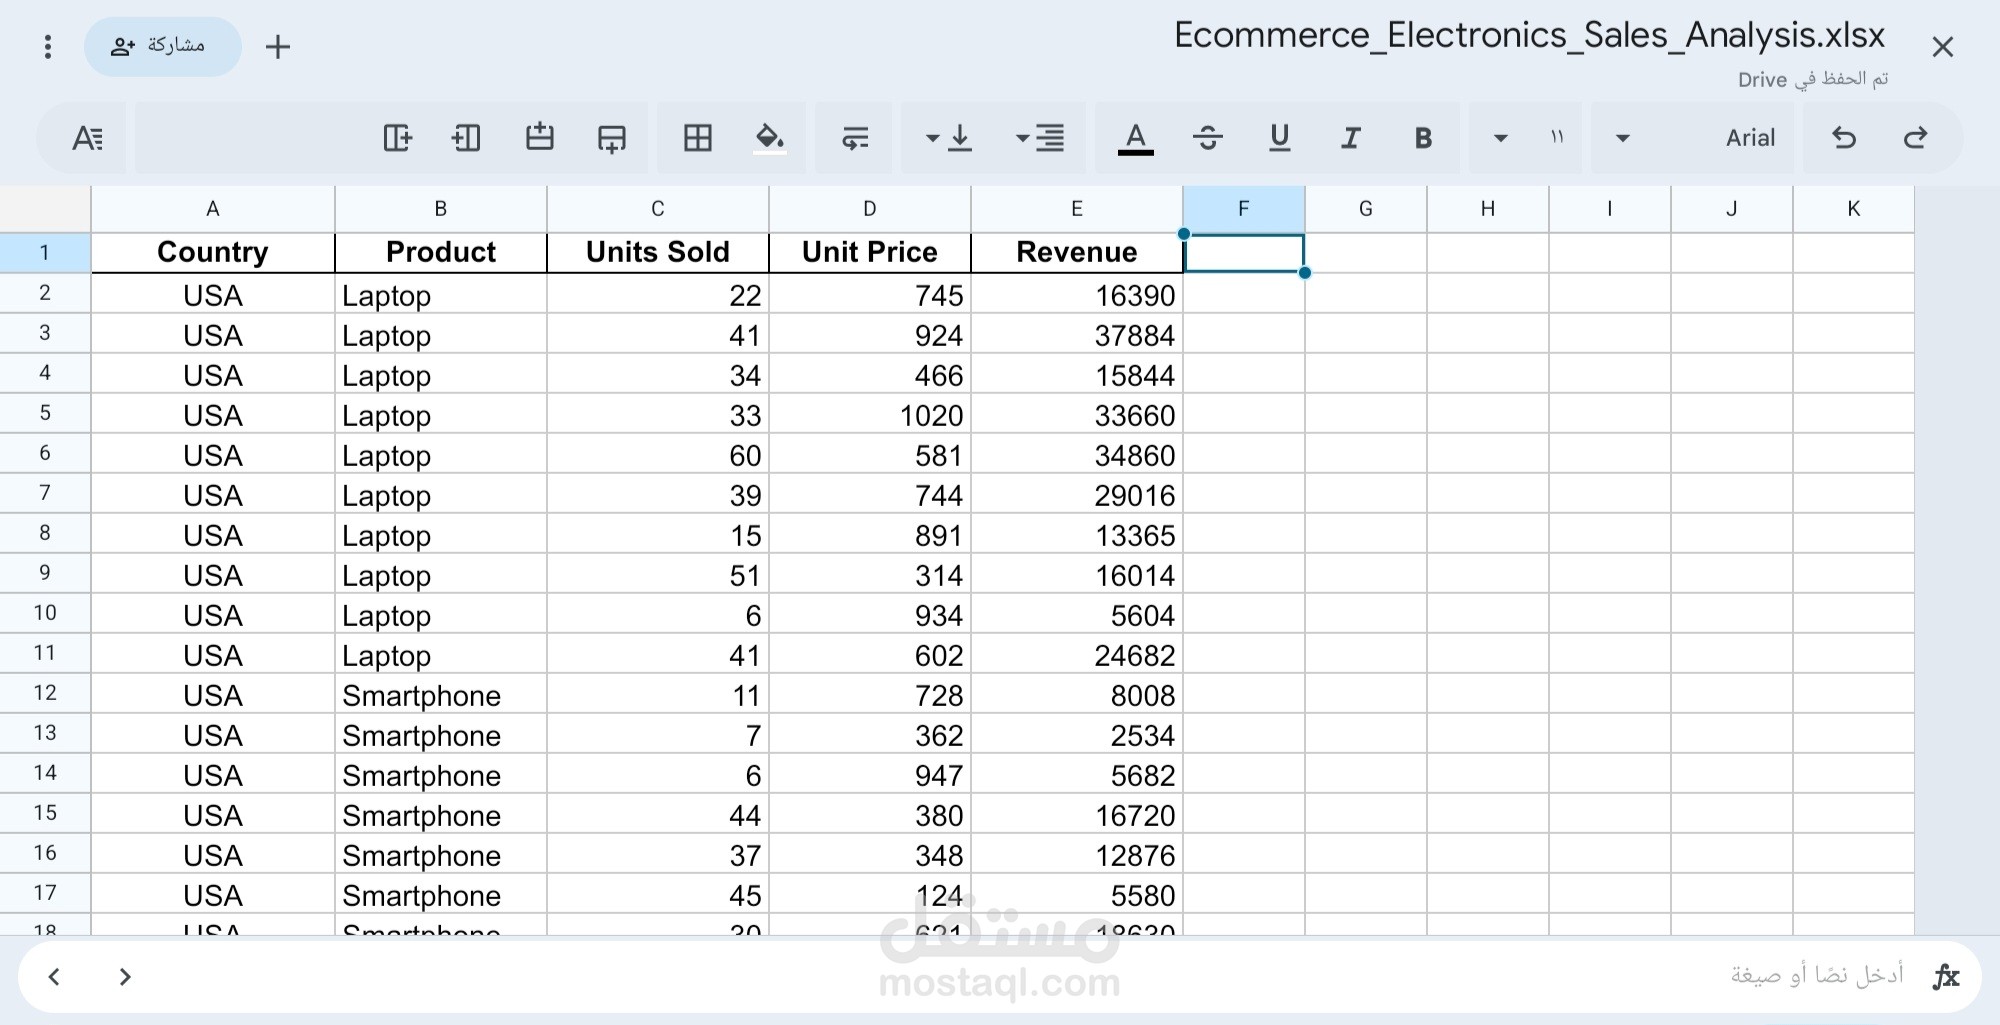Select the unit price cell 891
Image resolution: width=2000 pixels, height=1025 pixels.
(x=870, y=535)
